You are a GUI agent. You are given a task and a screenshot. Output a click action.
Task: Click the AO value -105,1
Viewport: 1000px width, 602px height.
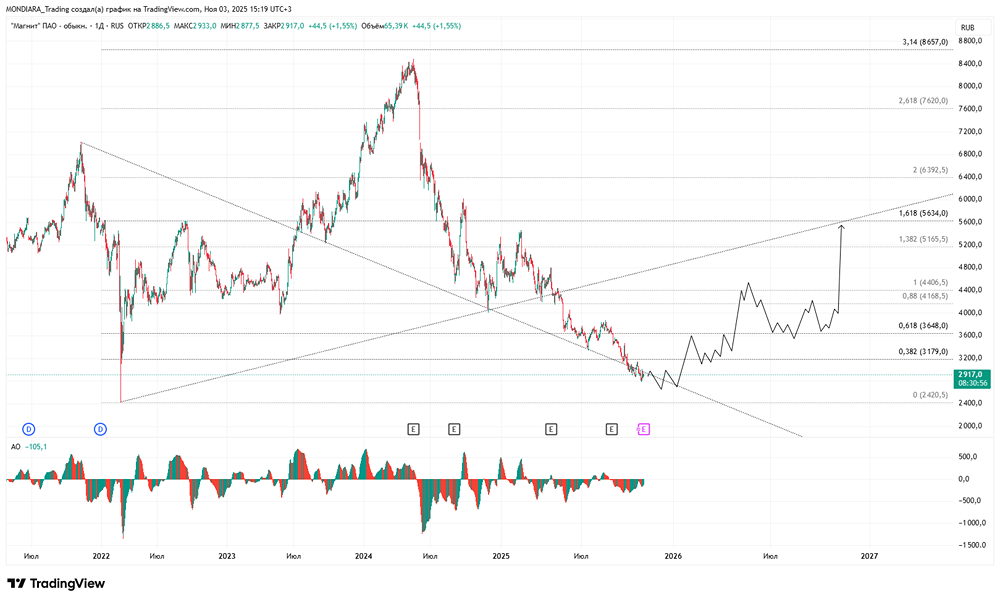coord(36,447)
